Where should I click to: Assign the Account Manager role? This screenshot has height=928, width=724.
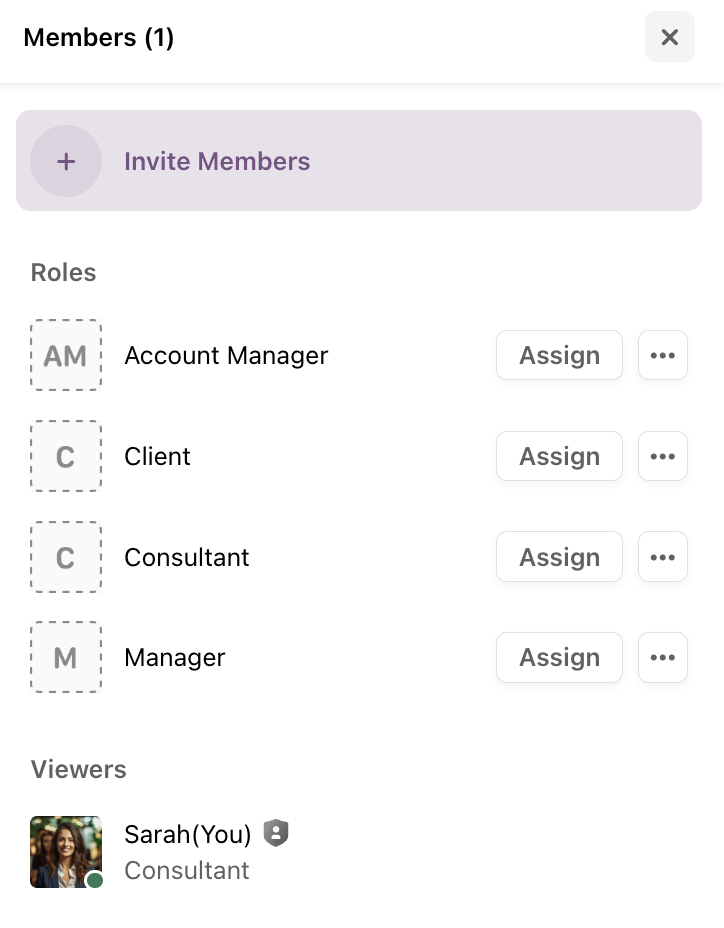point(559,355)
